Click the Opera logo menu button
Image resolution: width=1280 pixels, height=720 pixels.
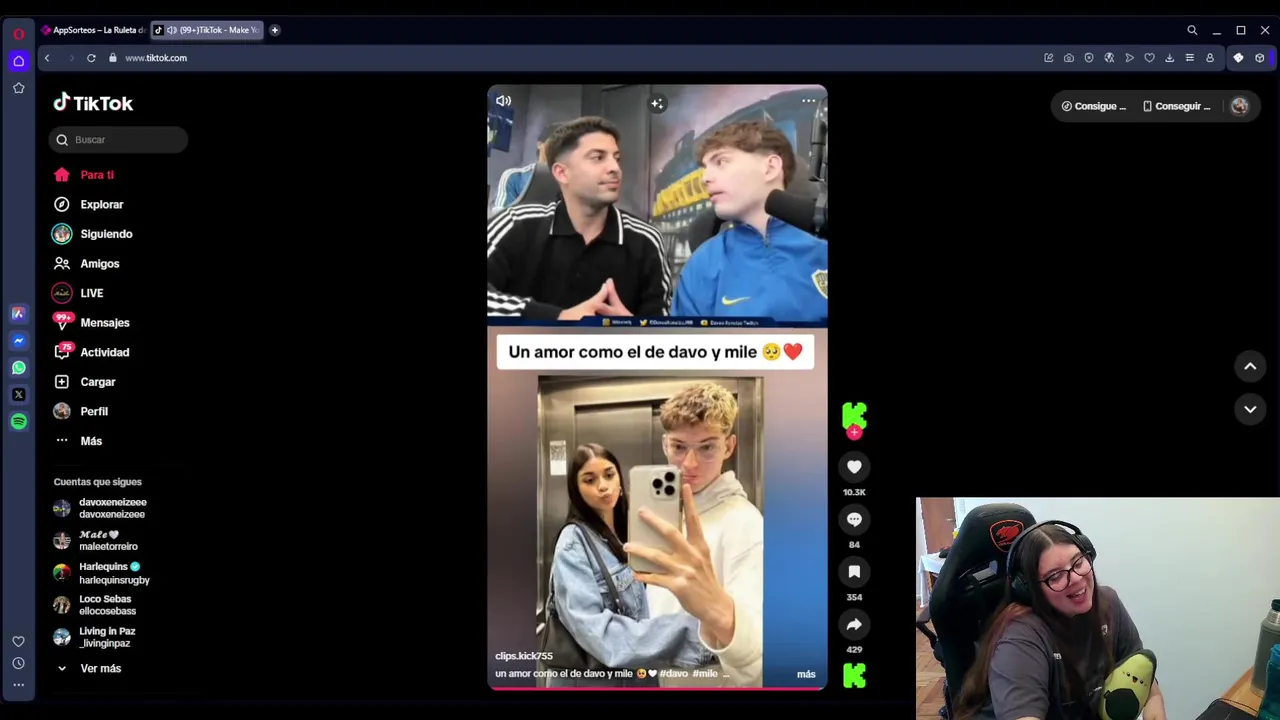pos(18,34)
